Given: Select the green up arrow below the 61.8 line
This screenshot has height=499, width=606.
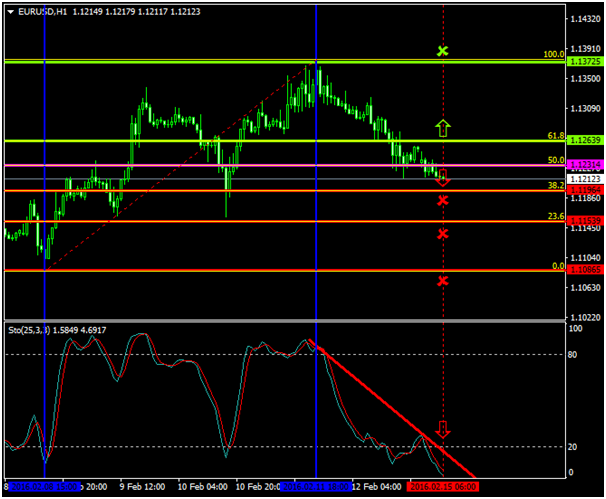Looking at the screenshot, I should (443, 127).
